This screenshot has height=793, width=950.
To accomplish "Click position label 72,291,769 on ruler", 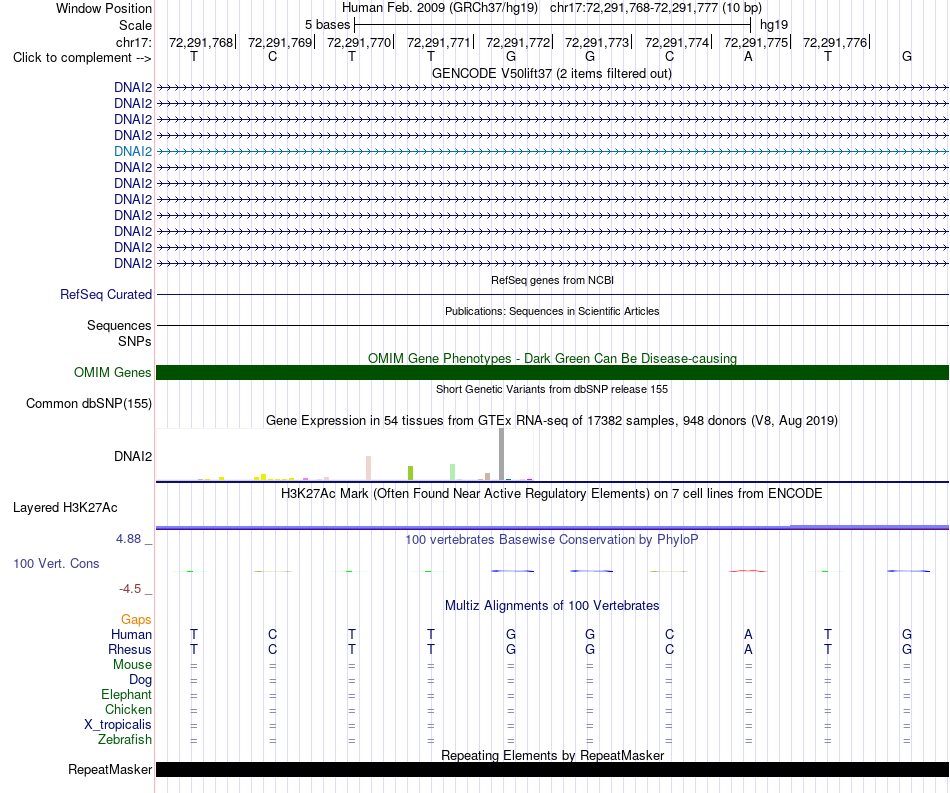I will point(280,42).
